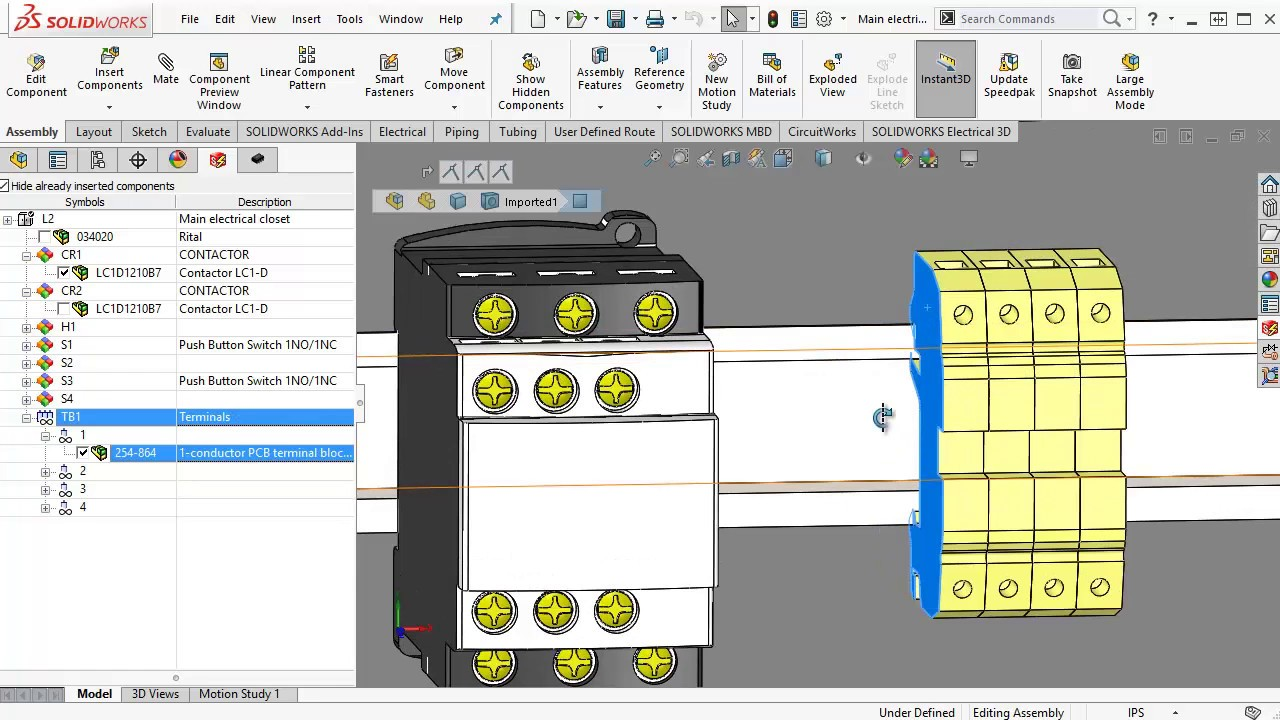
Task: Open the Reference Geometry dropdown arrow
Action: (659, 107)
